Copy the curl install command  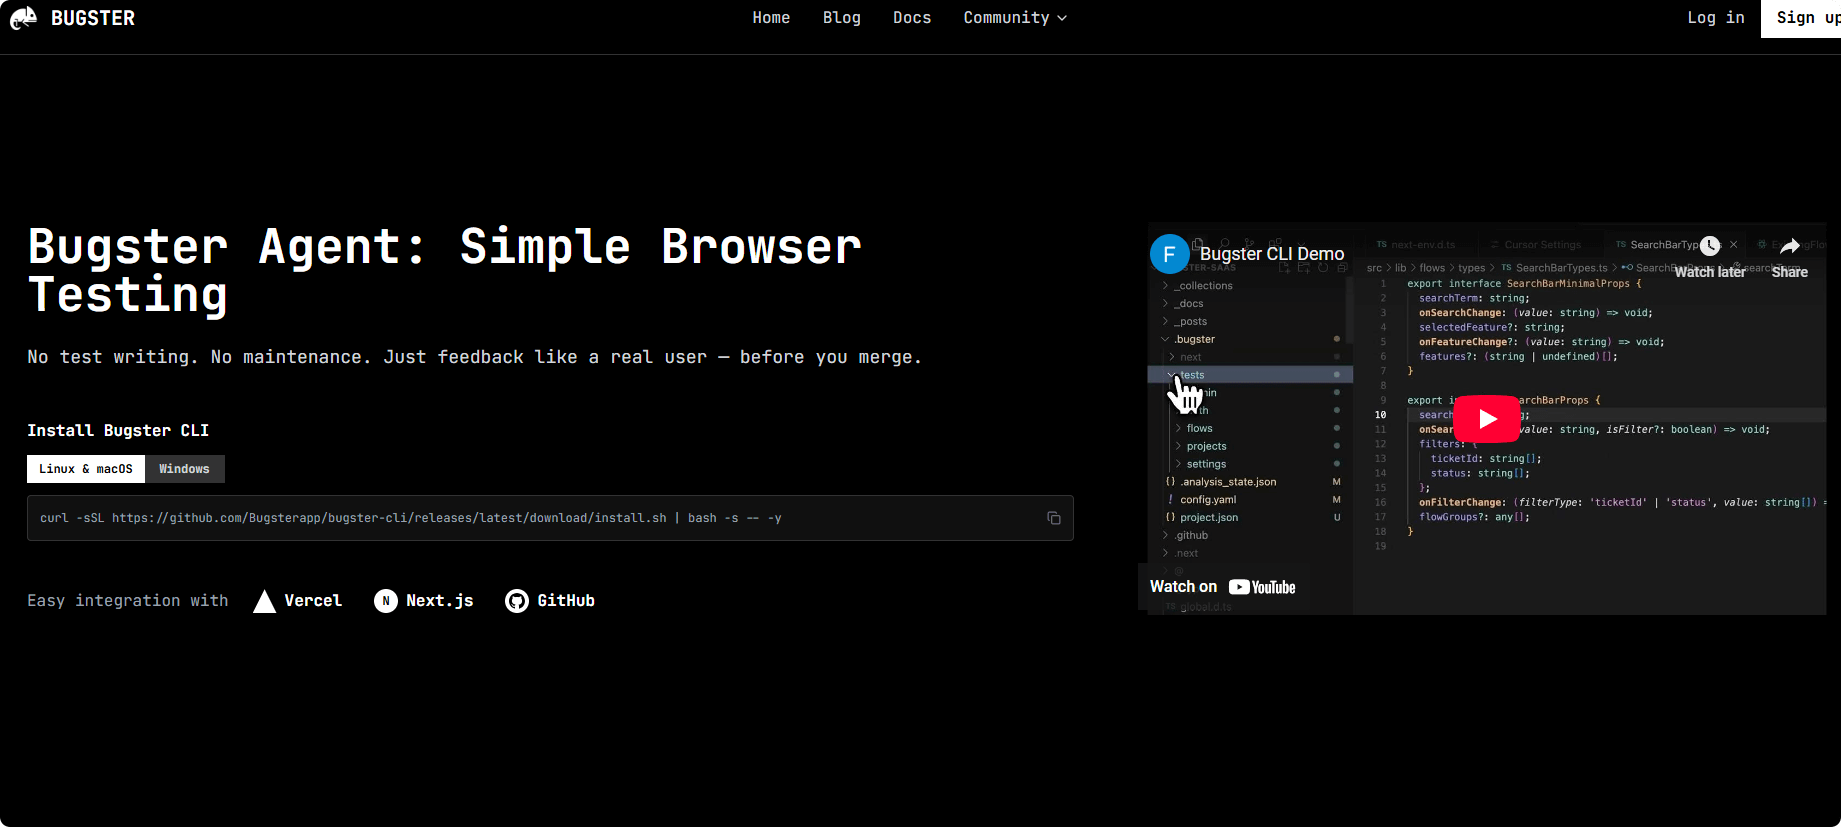(1053, 518)
